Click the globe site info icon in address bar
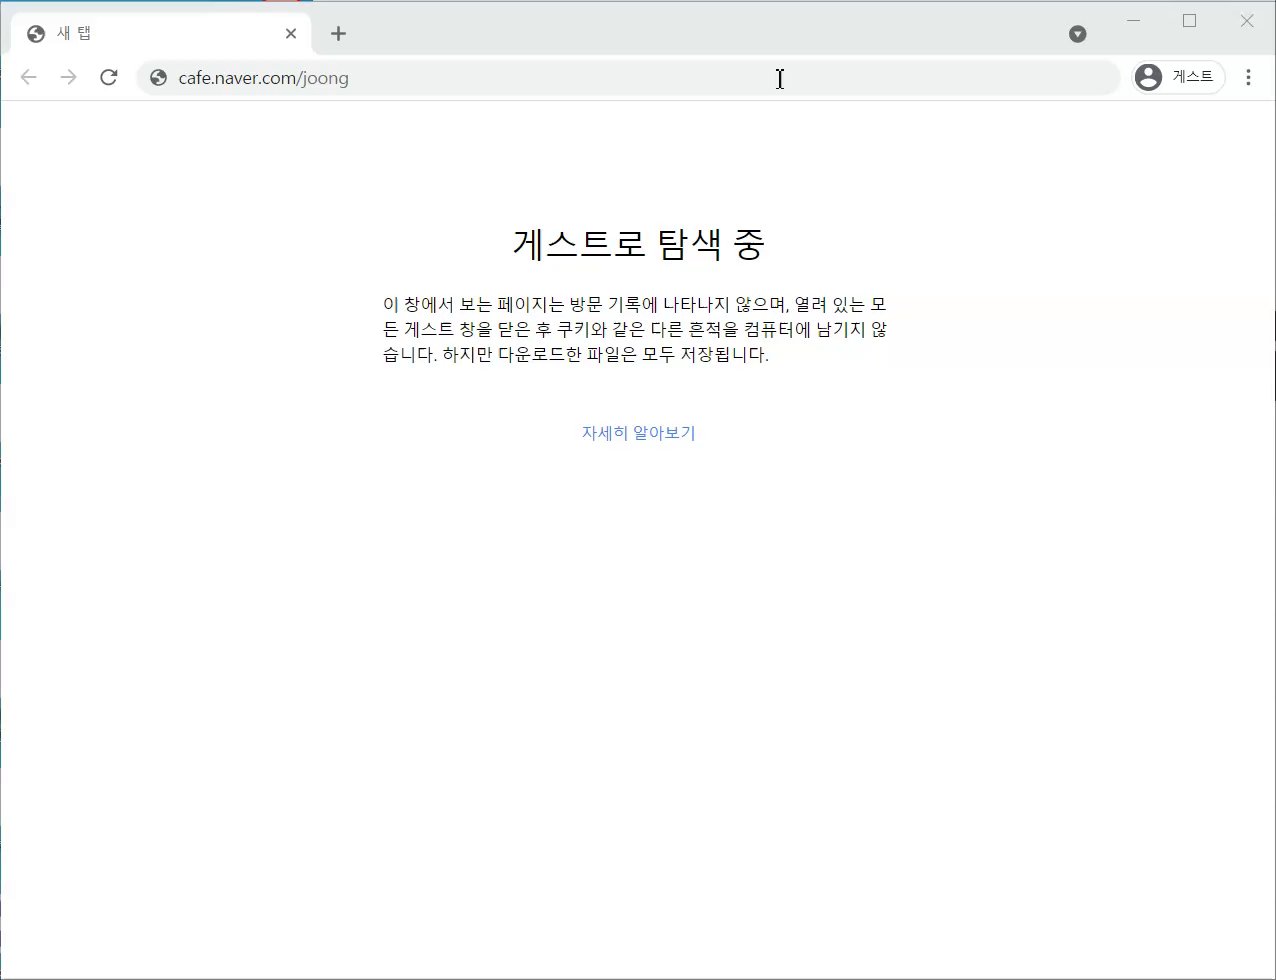1276x980 pixels. [158, 78]
